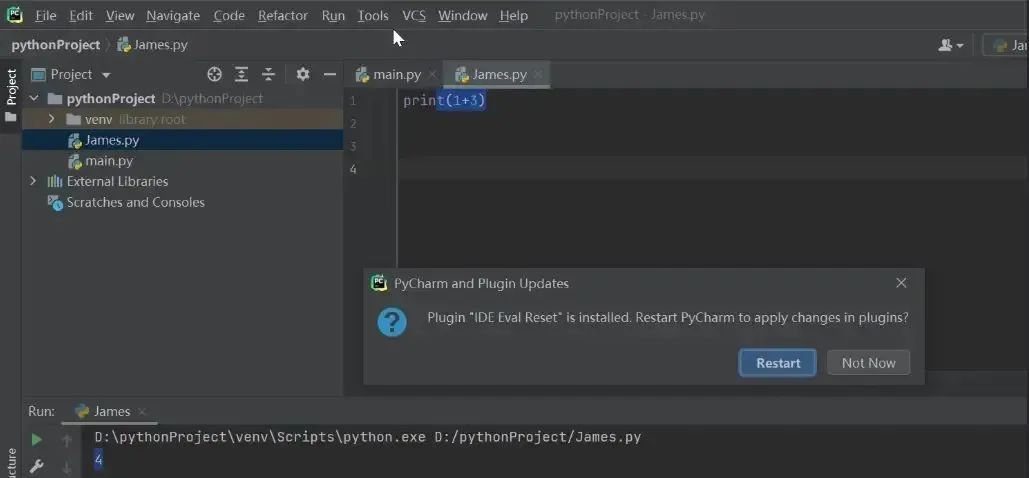Click the PyCharm icon in dialog title

tap(379, 283)
